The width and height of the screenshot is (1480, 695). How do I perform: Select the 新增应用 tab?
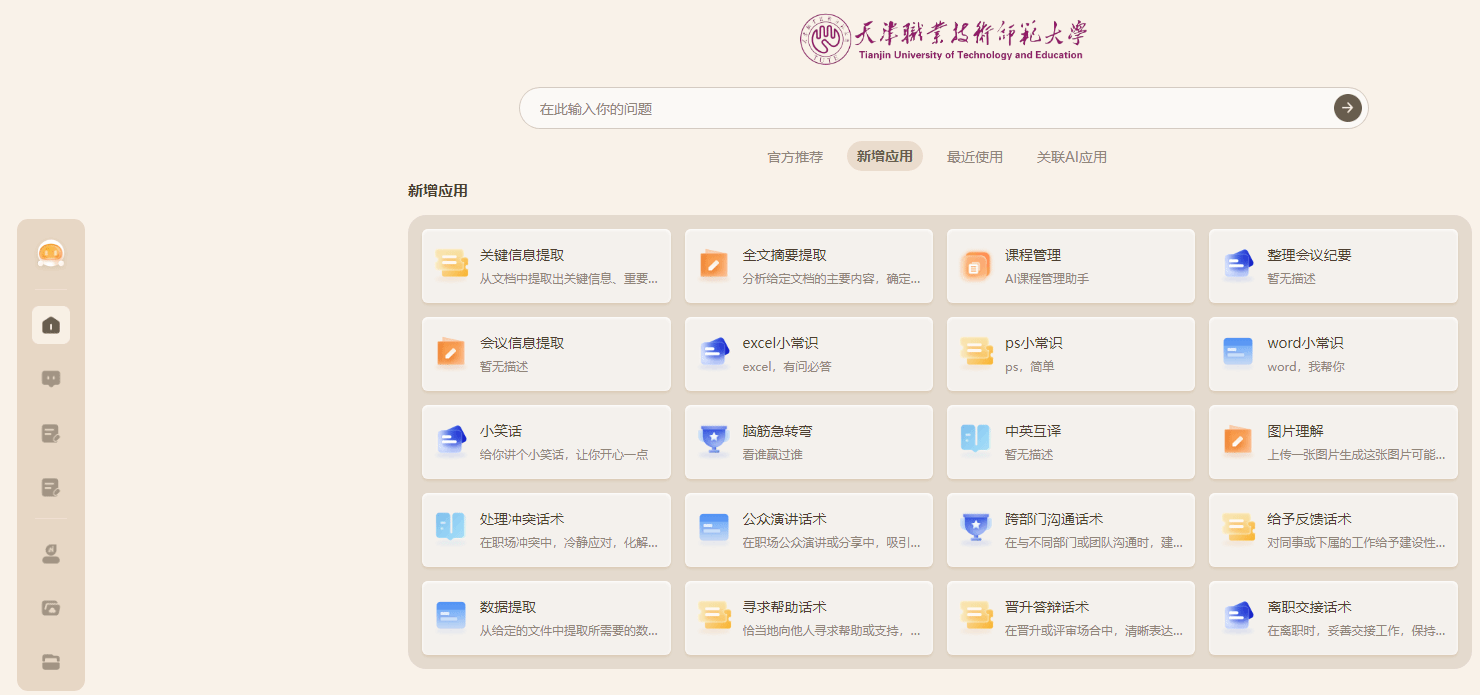pyautogui.click(x=885, y=157)
